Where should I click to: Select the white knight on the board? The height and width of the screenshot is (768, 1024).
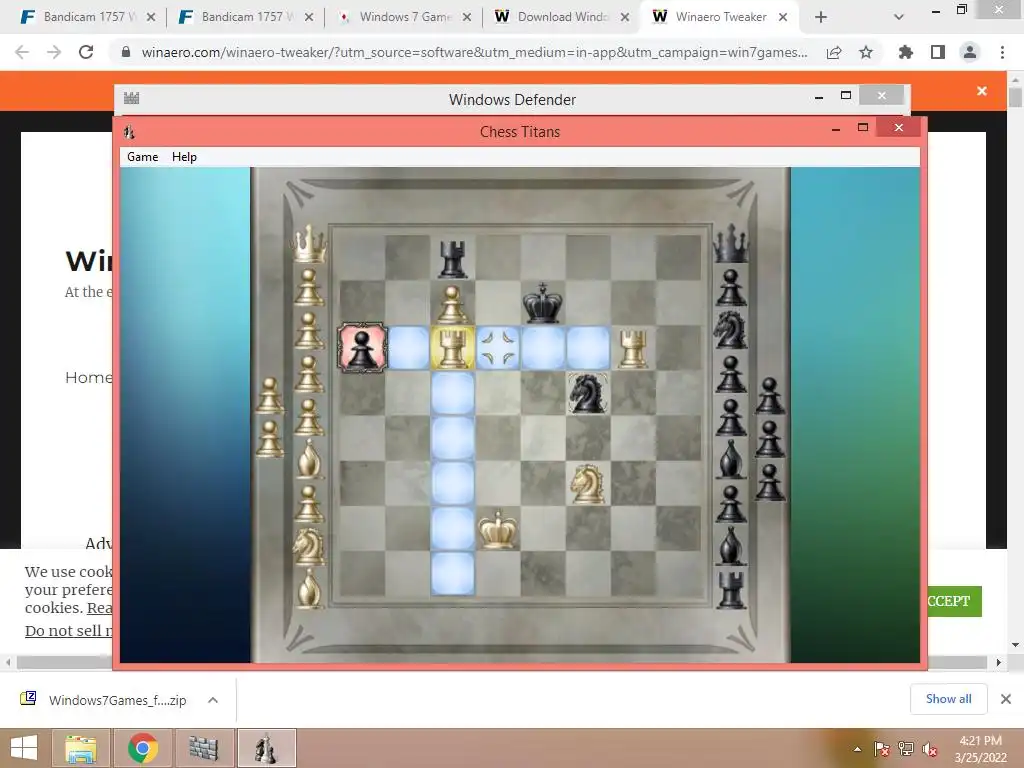point(587,483)
